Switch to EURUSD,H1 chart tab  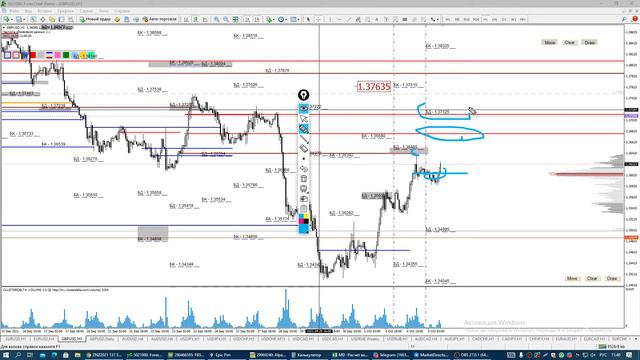pyautogui.click(x=16, y=339)
